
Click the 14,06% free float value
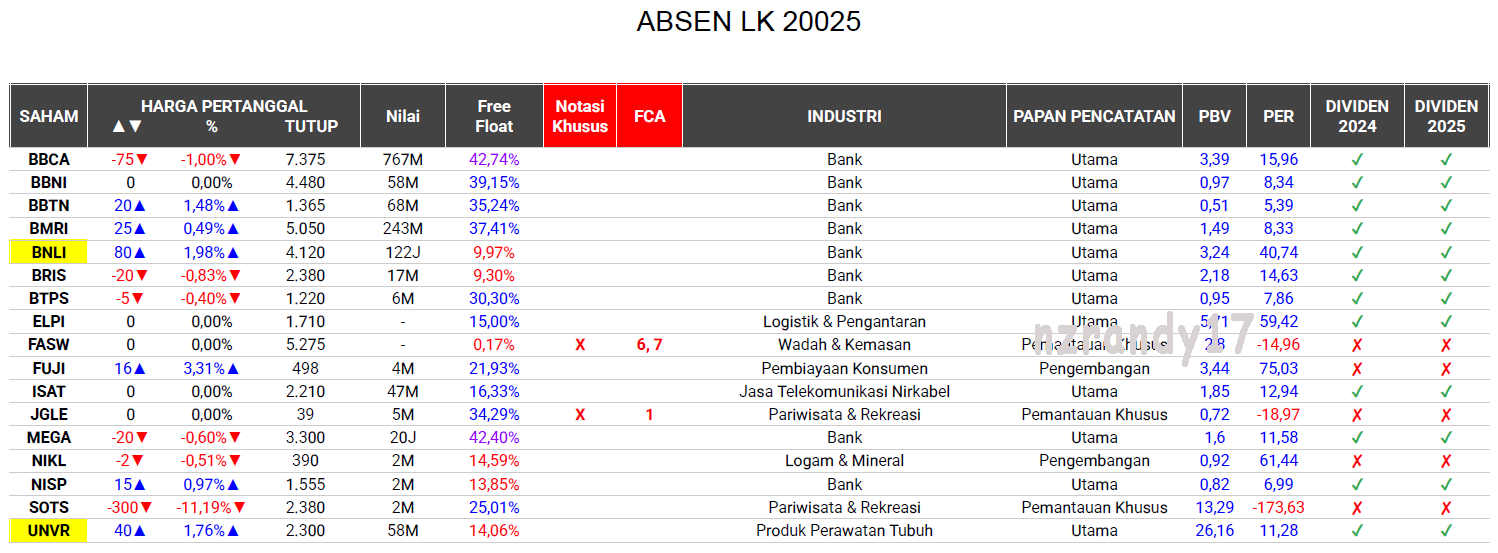[494, 531]
